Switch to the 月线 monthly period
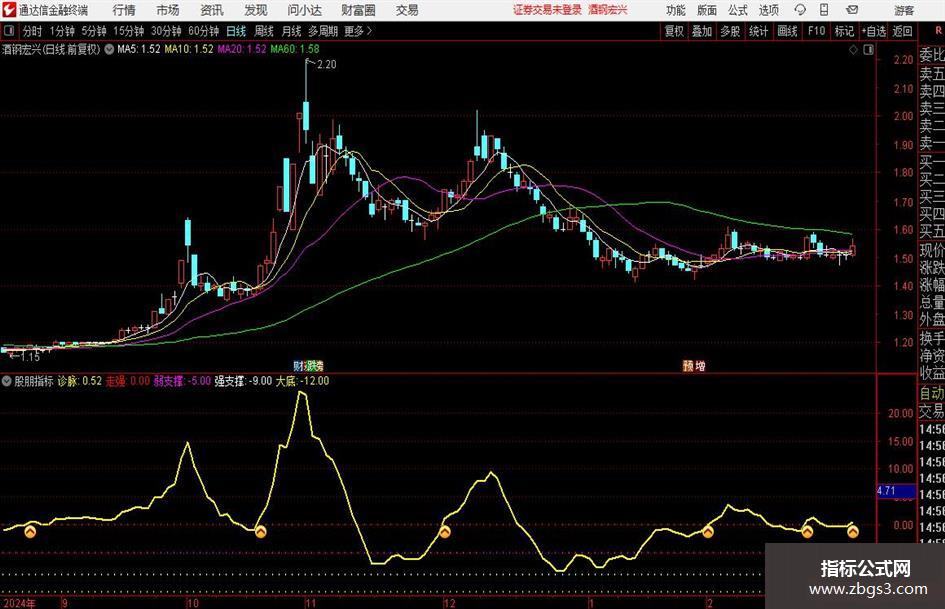Screen dimensions: 945x609 [x=292, y=30]
